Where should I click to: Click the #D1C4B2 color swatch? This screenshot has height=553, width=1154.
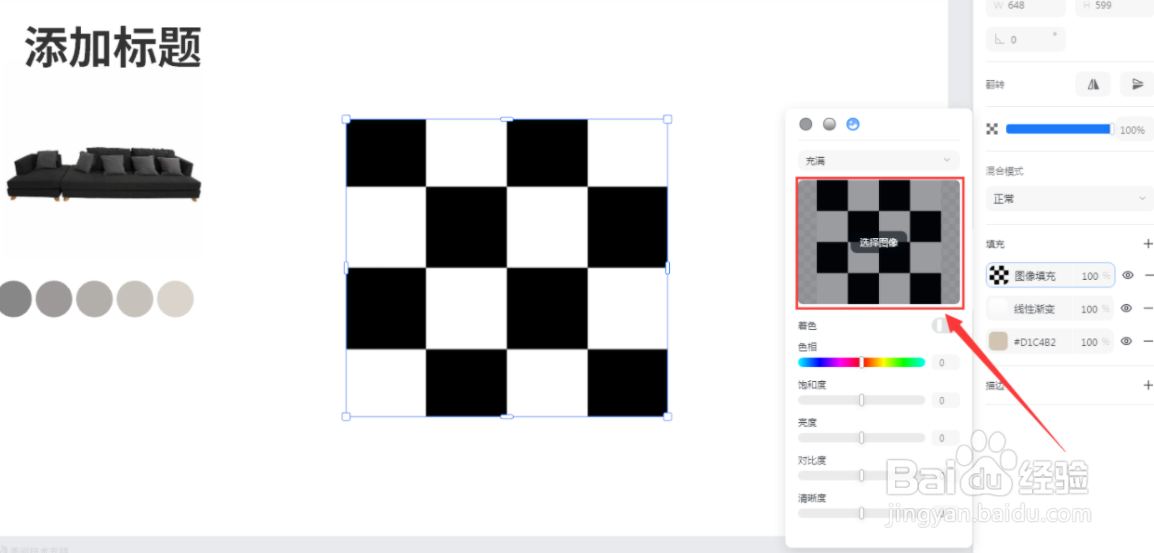coord(999,342)
